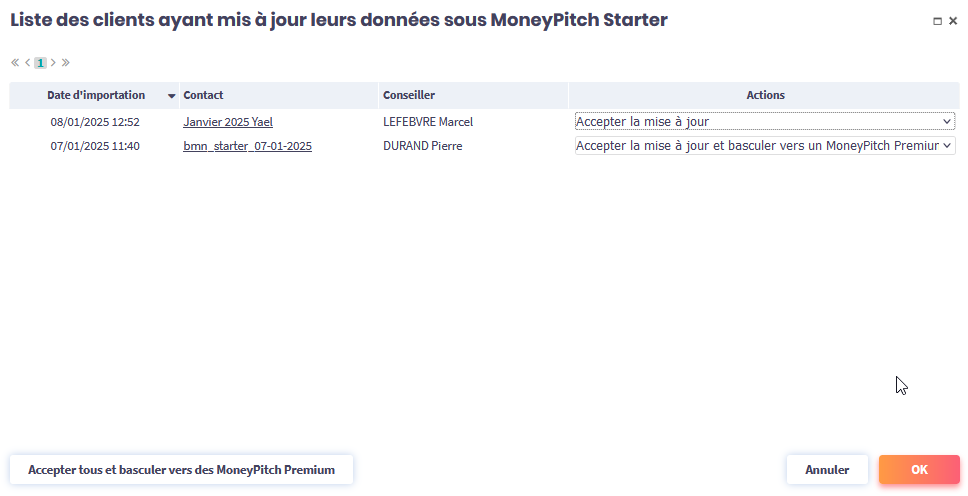Click the Date d'importation column header
The height and width of the screenshot is (496, 968).
pyautogui.click(x=96, y=95)
